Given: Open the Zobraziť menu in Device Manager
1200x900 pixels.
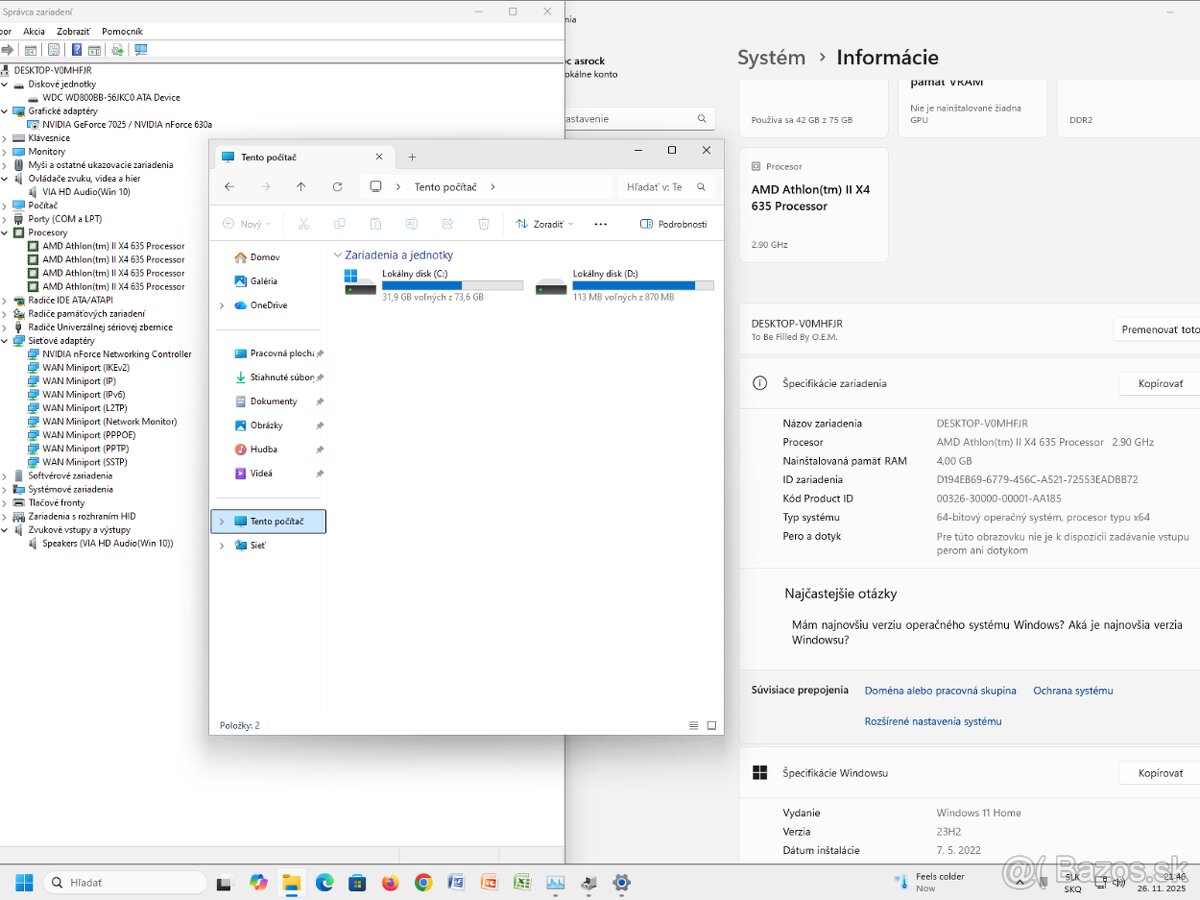Looking at the screenshot, I should (73, 31).
